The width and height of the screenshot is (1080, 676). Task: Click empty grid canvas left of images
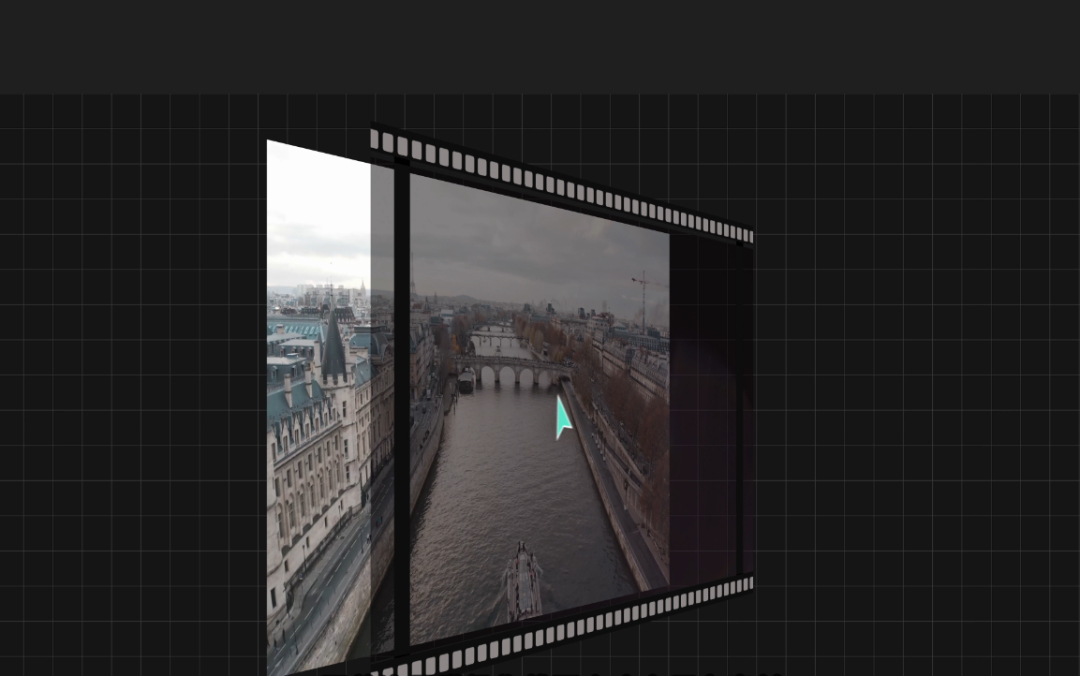pos(131,386)
